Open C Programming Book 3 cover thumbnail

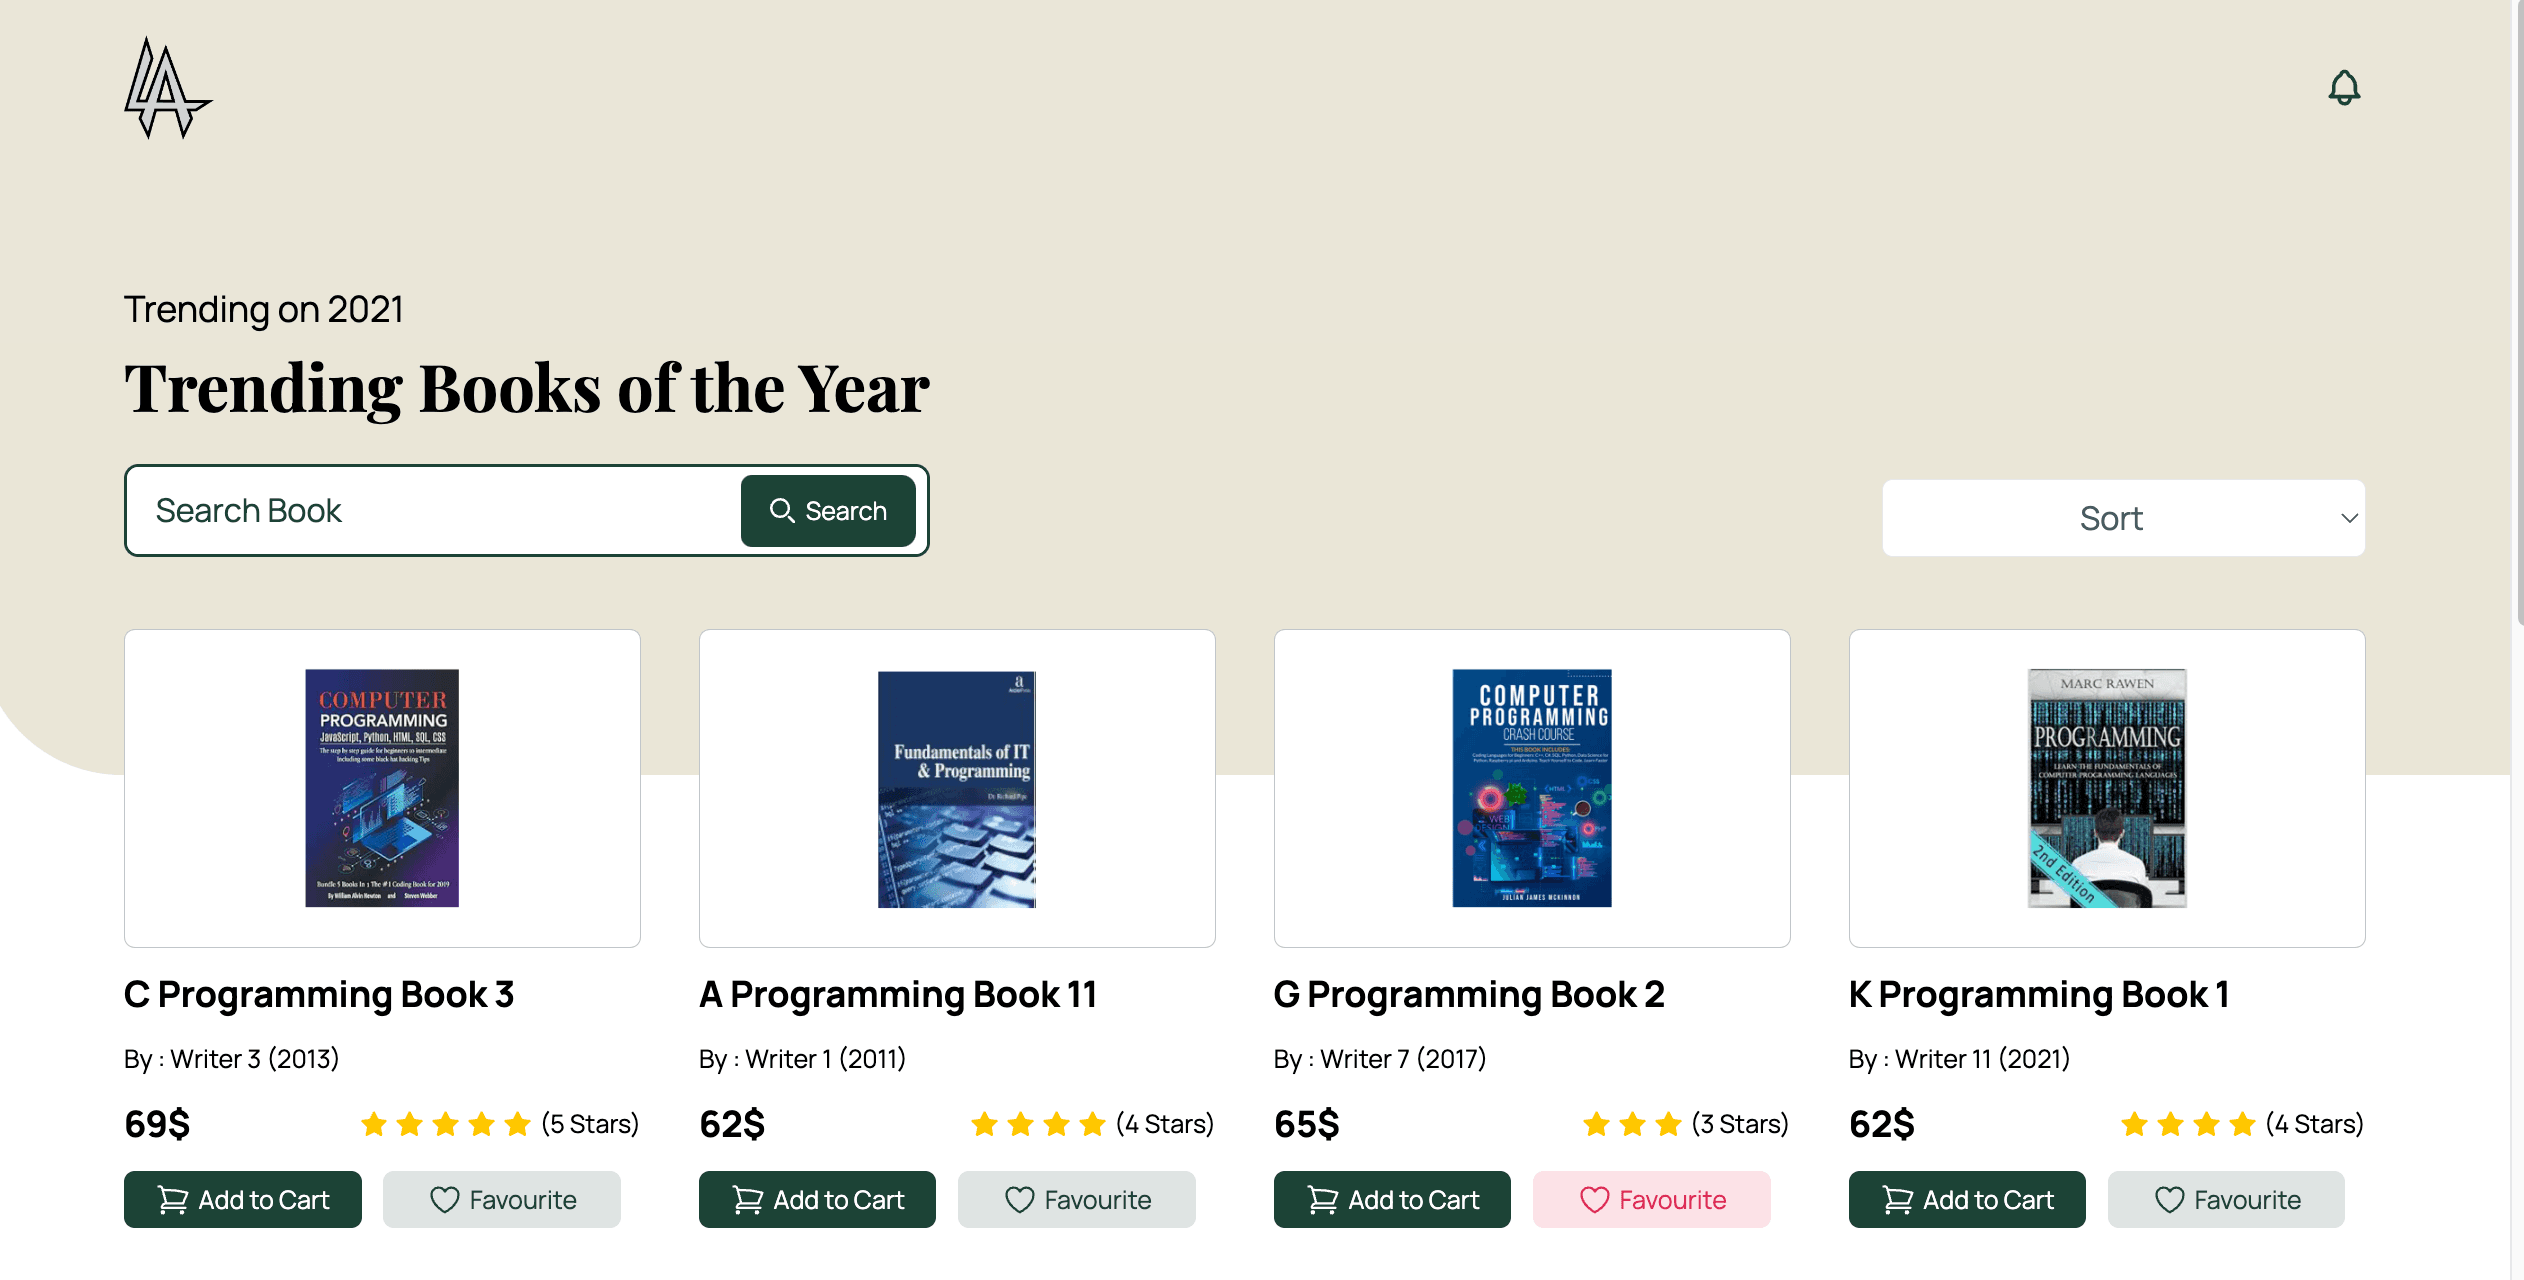pos(382,788)
